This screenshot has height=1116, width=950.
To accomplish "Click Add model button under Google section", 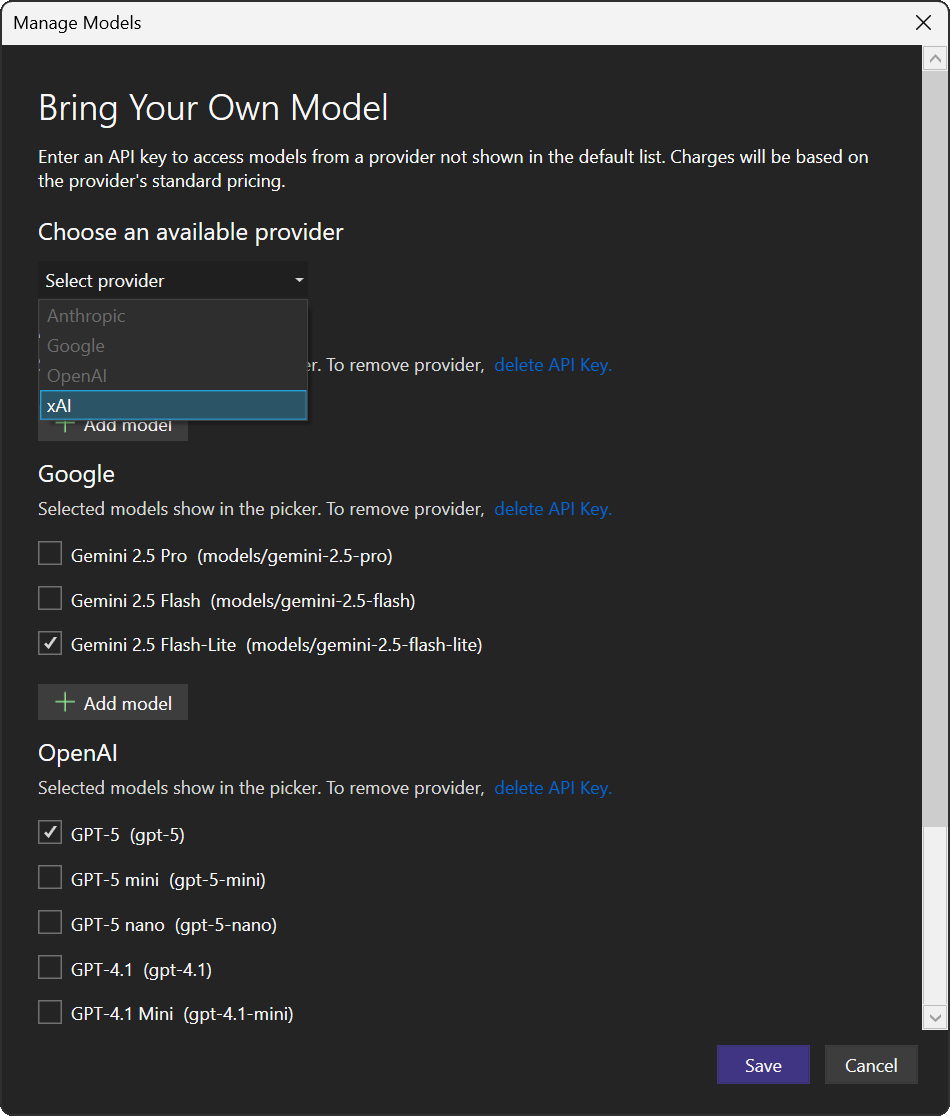I will (113, 702).
